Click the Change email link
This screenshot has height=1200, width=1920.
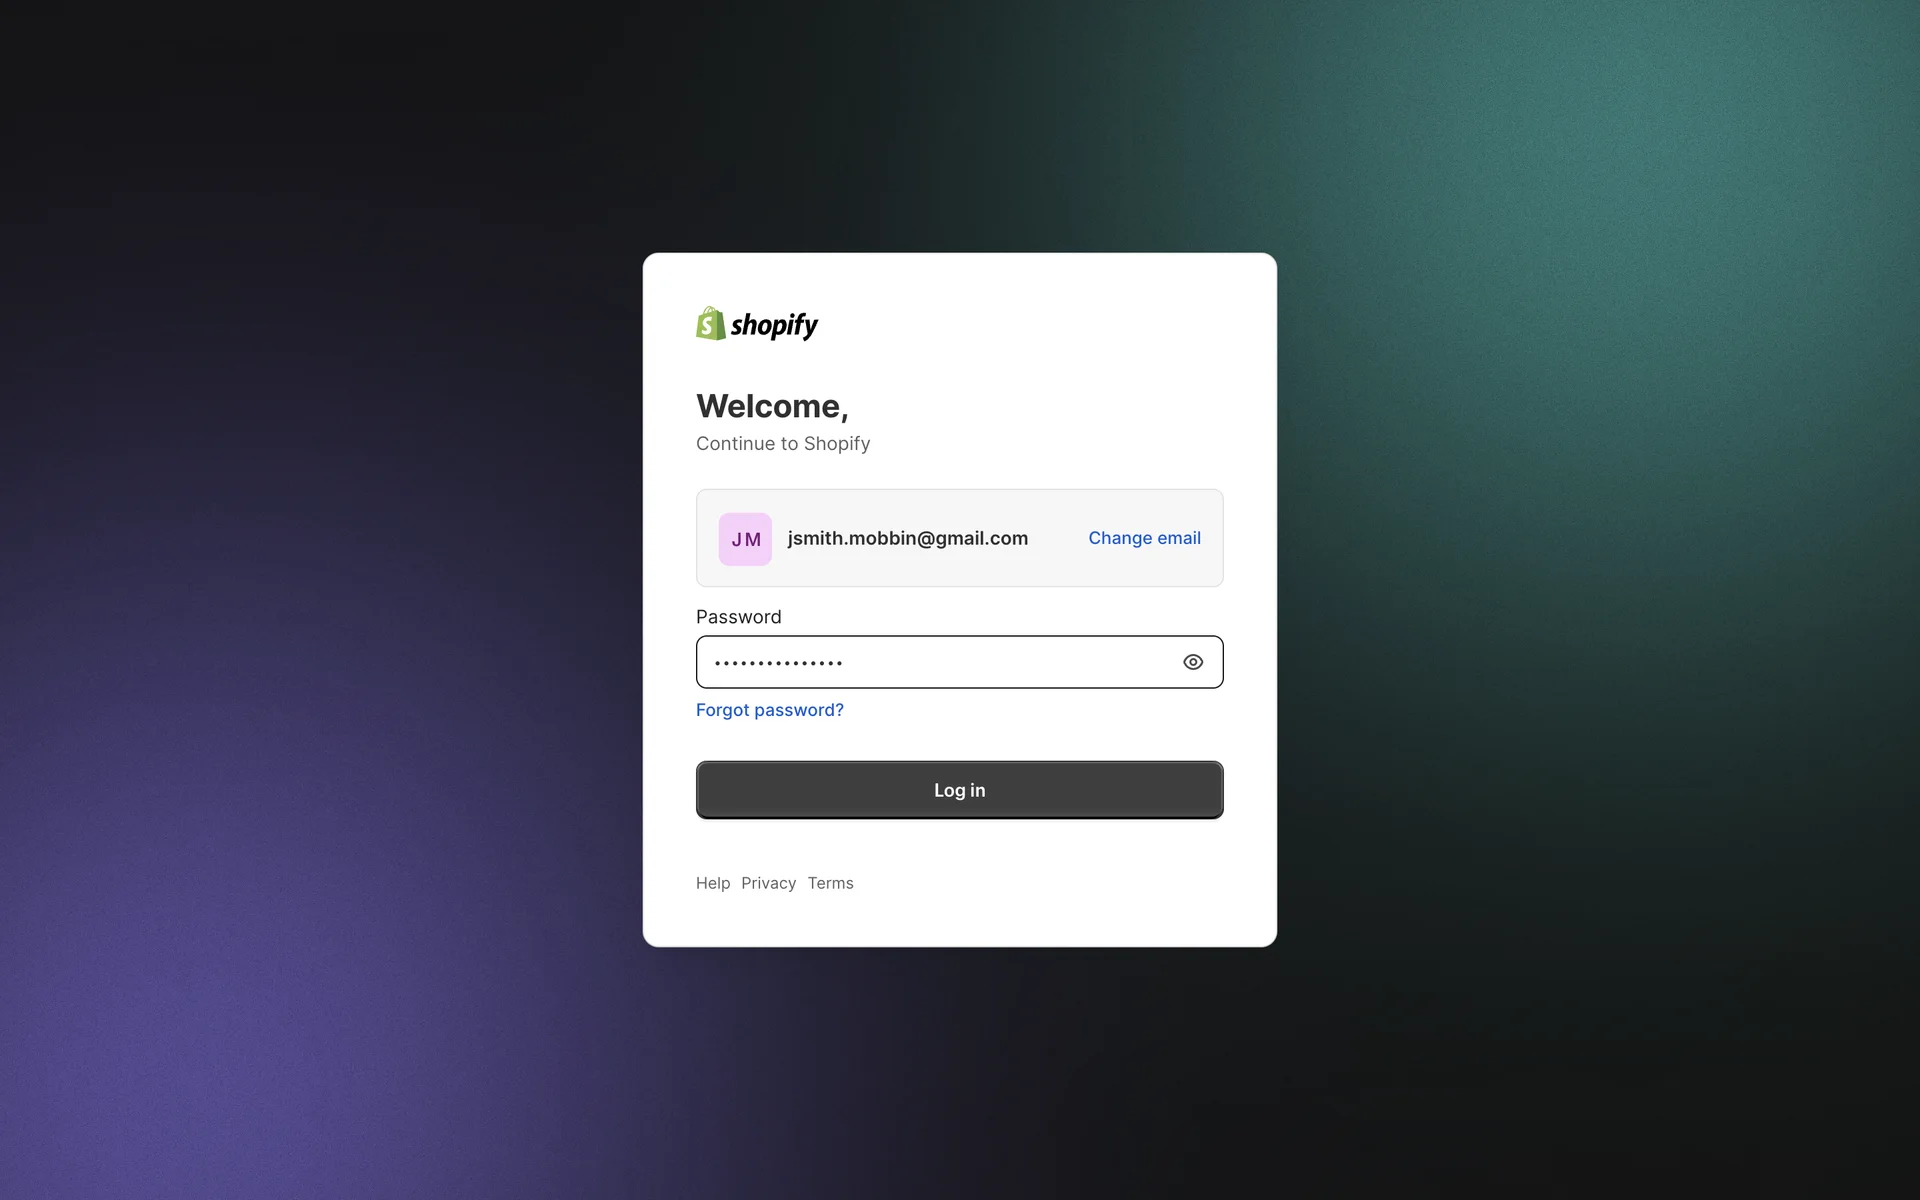point(1144,538)
